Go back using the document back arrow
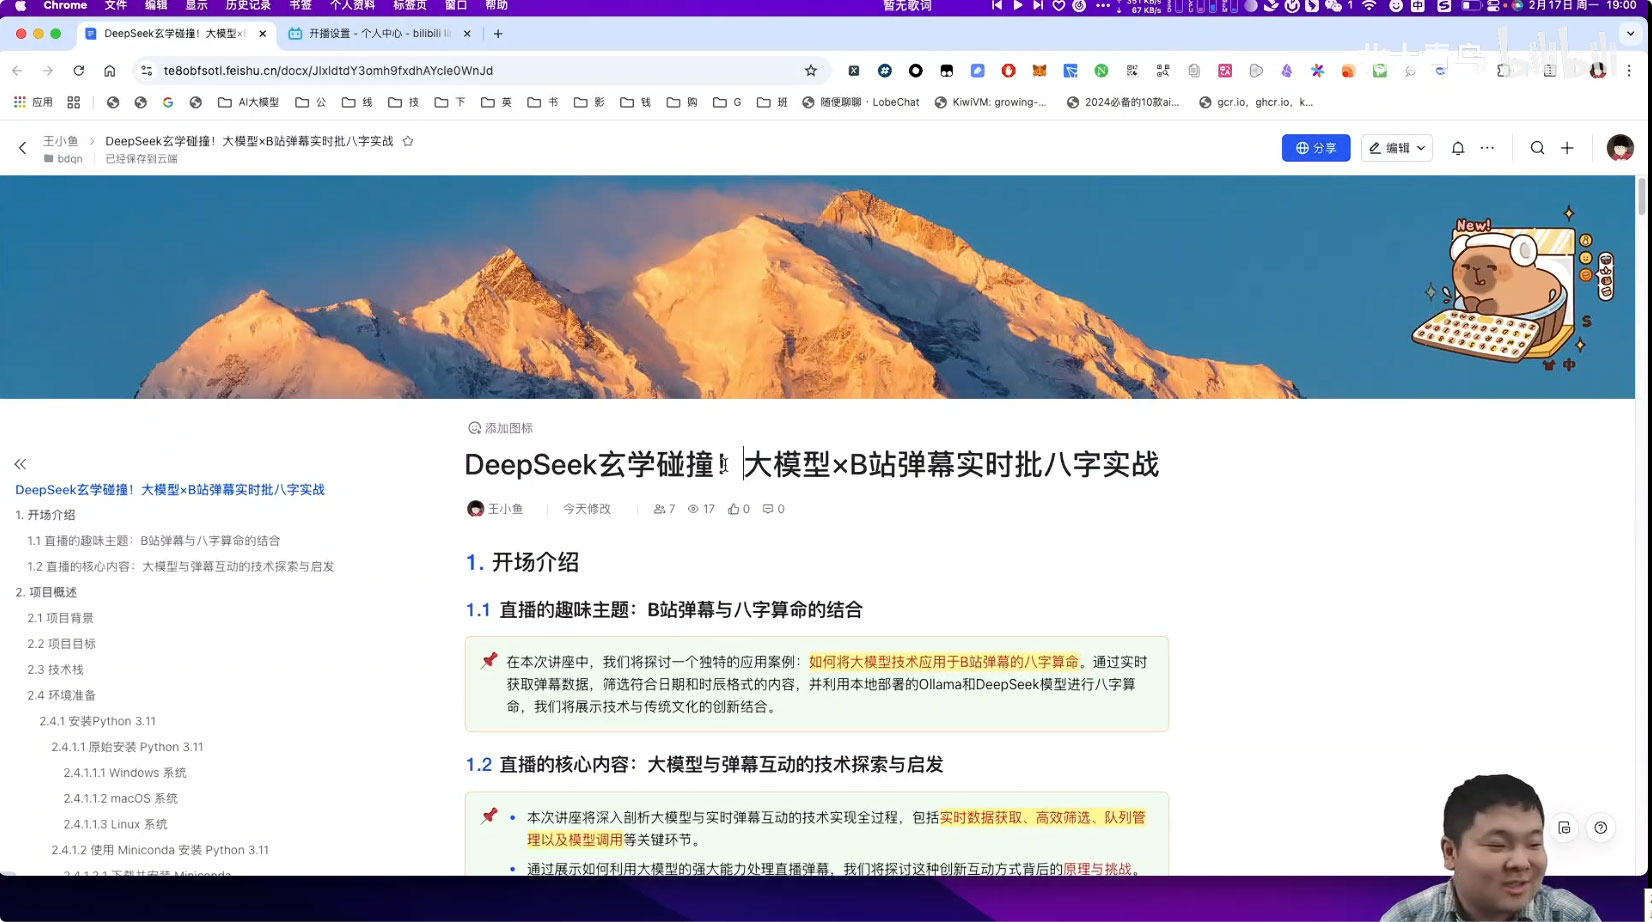Image resolution: width=1652 pixels, height=922 pixels. pyautogui.click(x=22, y=148)
